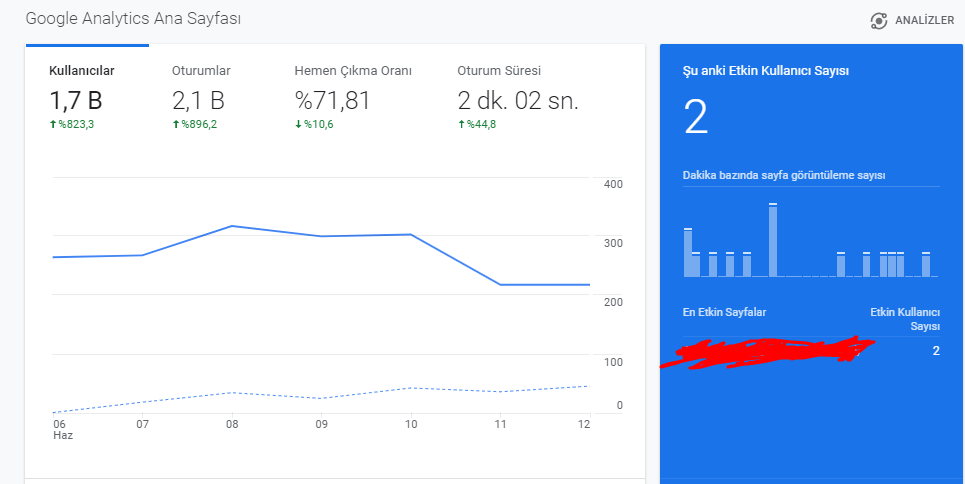This screenshot has height=484, width=965.
Task: Open the ANALİZLER button label
Action: (924, 21)
